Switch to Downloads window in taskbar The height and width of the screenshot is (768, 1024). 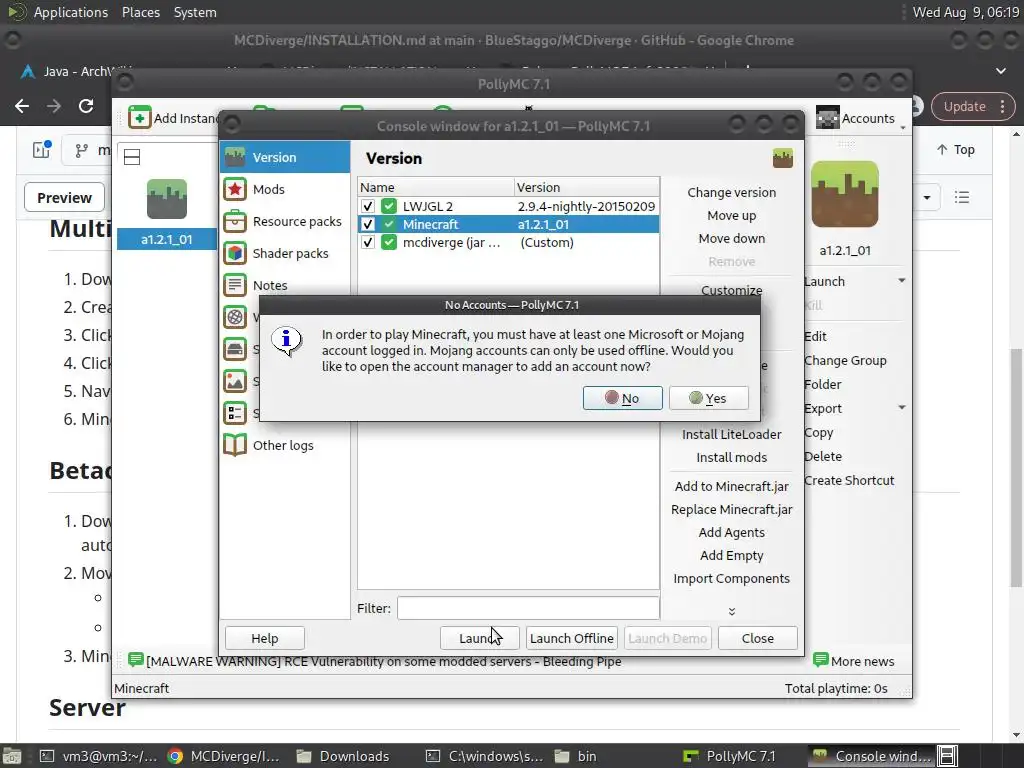point(344,756)
